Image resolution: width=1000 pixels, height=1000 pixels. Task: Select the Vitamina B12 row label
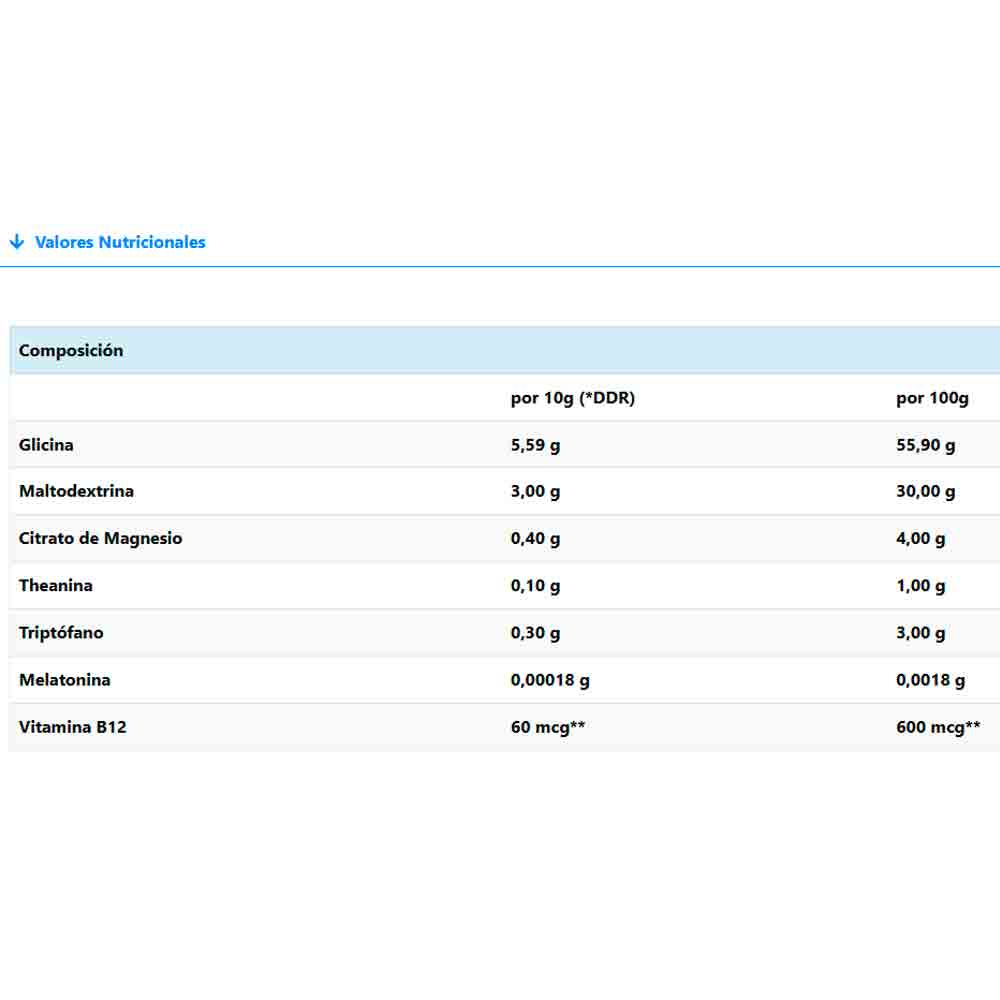tap(73, 727)
